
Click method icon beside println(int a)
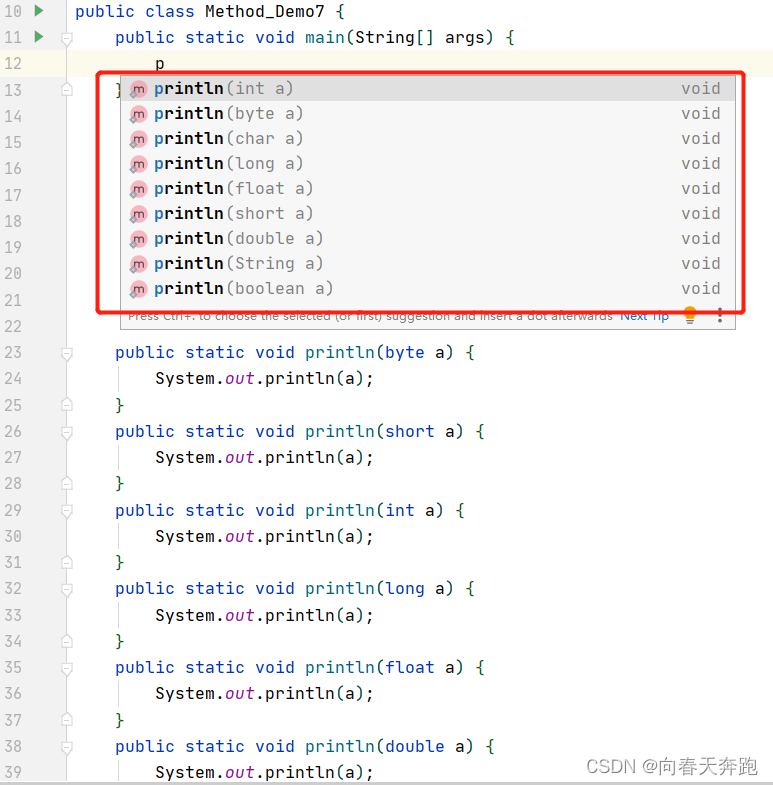click(138, 89)
